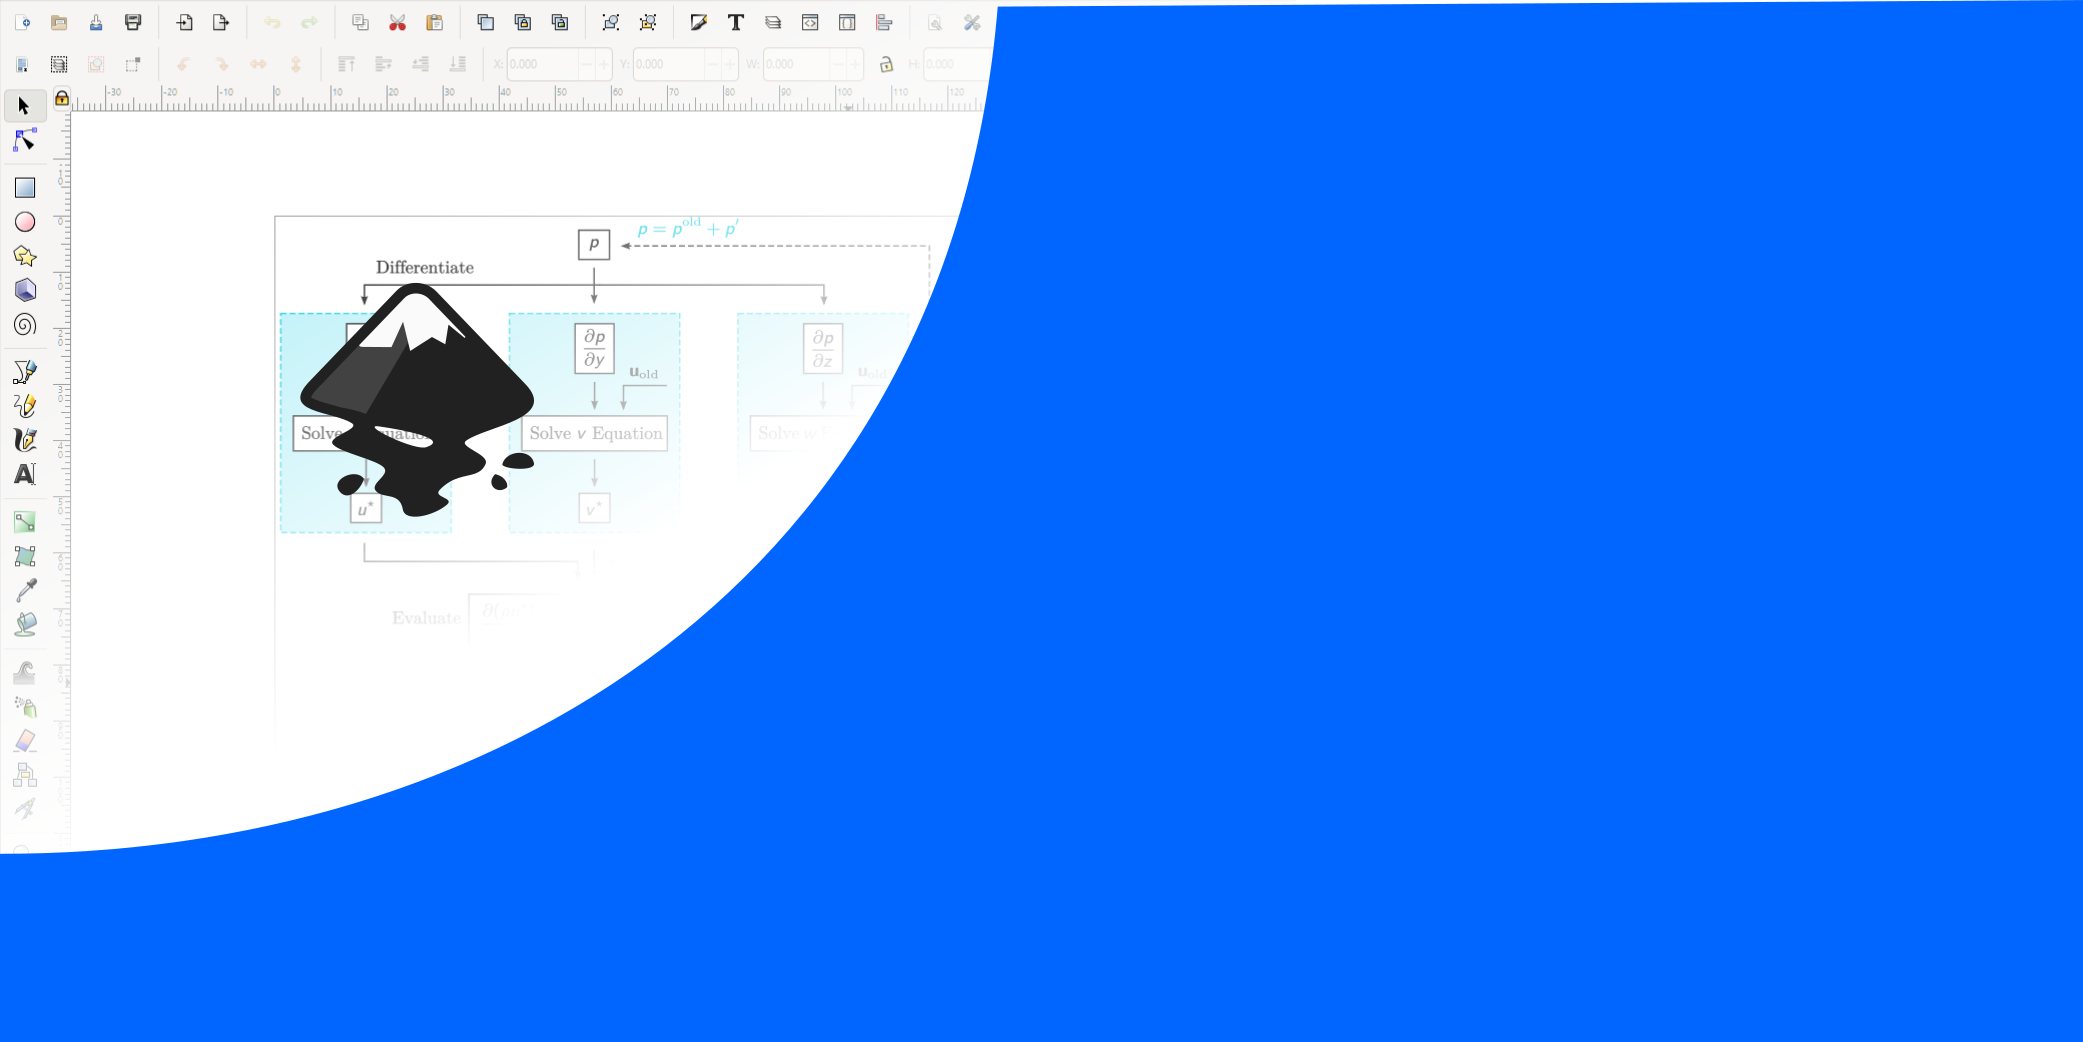The width and height of the screenshot is (2083, 1042).
Task: Flip selection horizontally
Action: coord(258,64)
